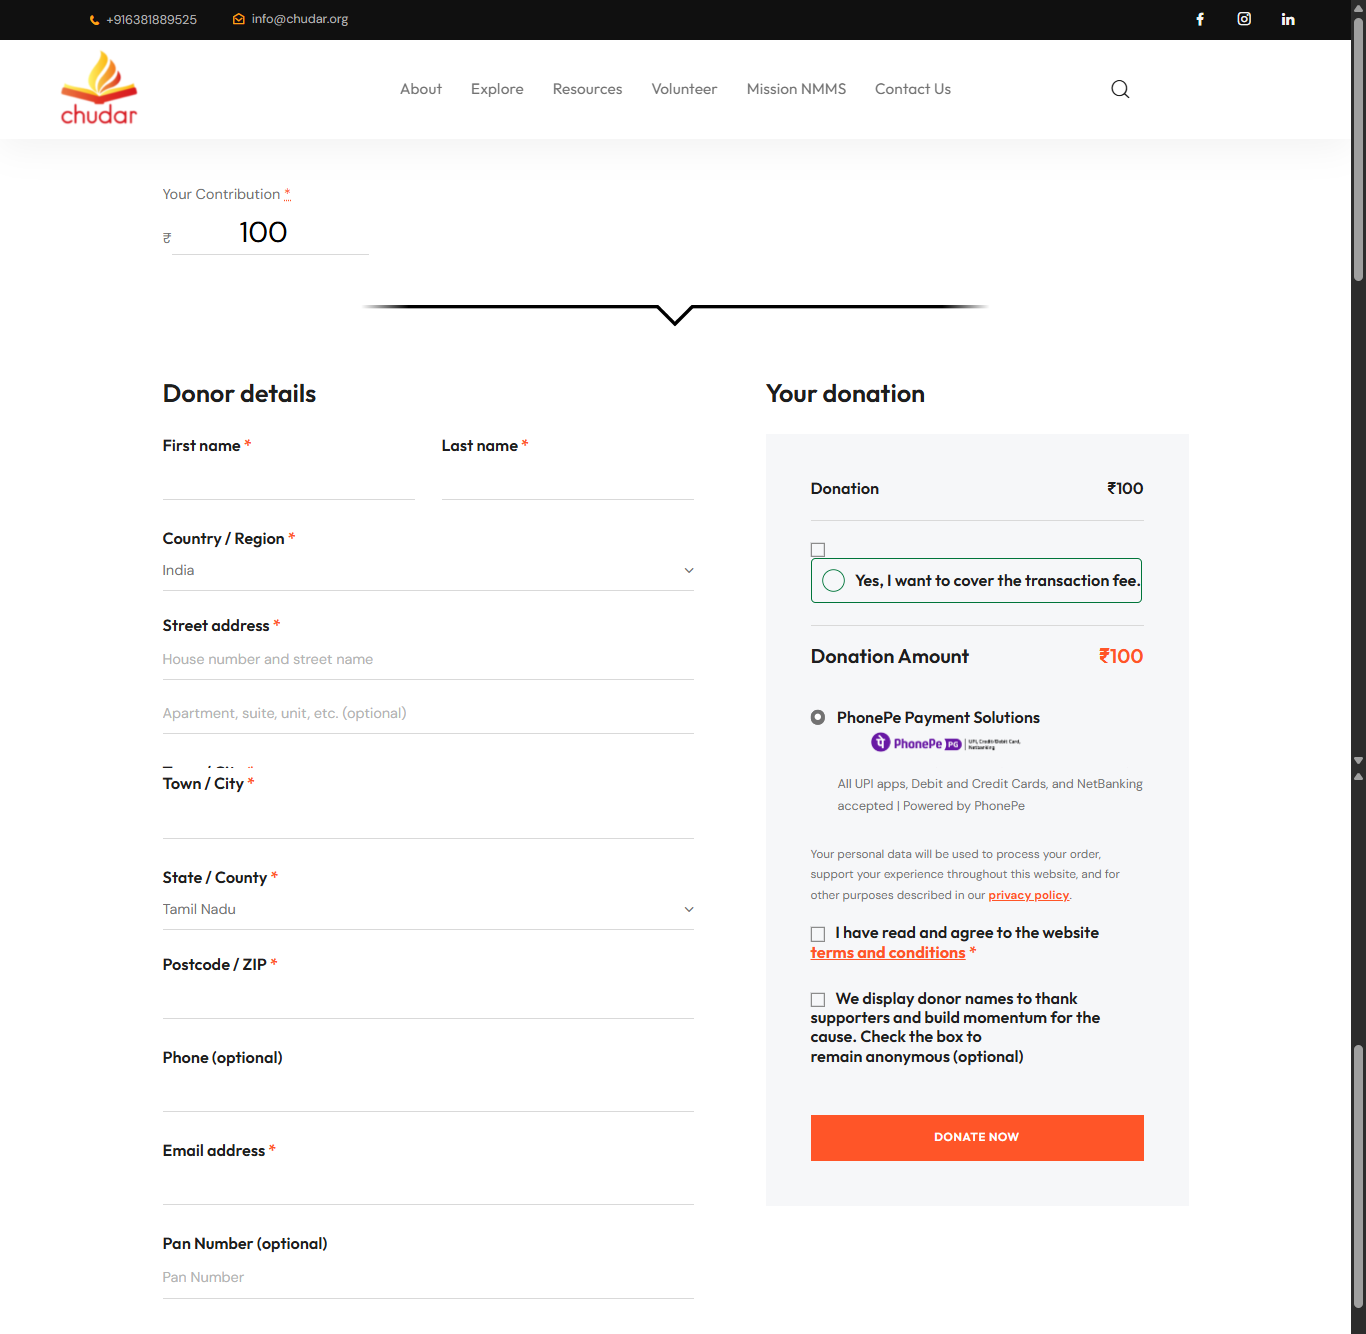Screen dimensions: 1366x1334
Task: Open the Country / Region dropdown
Action: click(428, 570)
